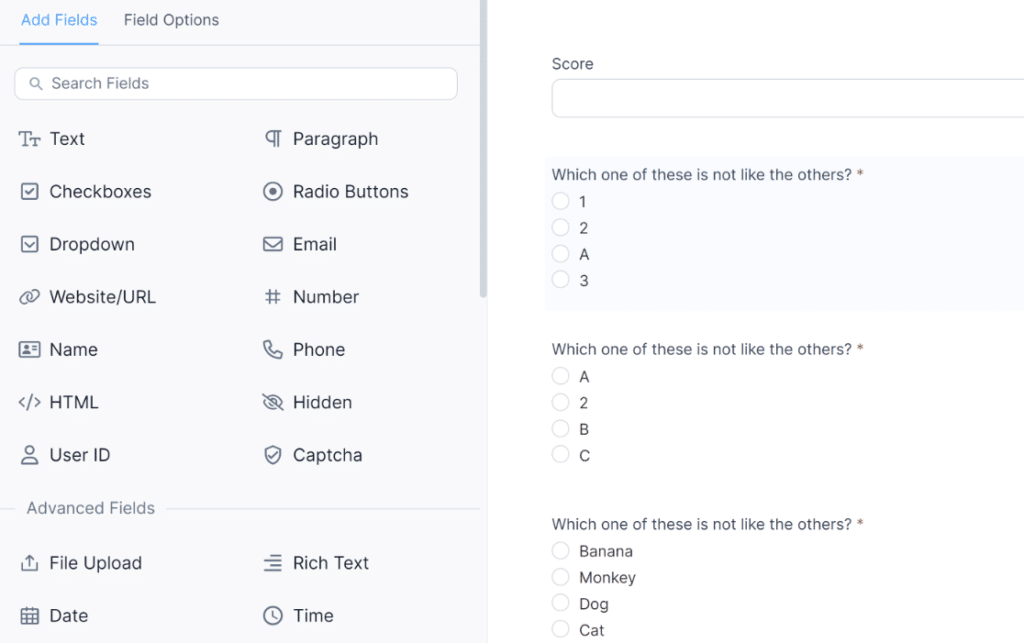Select the Captcha field icon
The width and height of the screenshot is (1024, 643).
point(273,455)
